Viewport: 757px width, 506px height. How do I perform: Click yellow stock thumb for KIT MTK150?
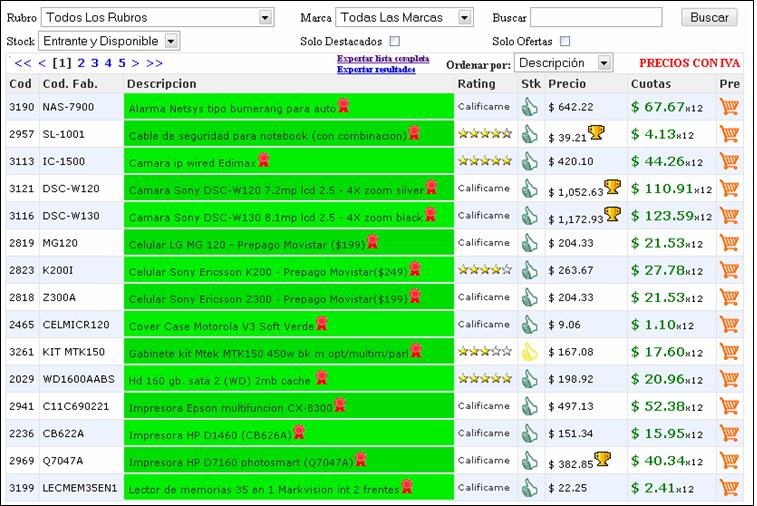coord(530,352)
